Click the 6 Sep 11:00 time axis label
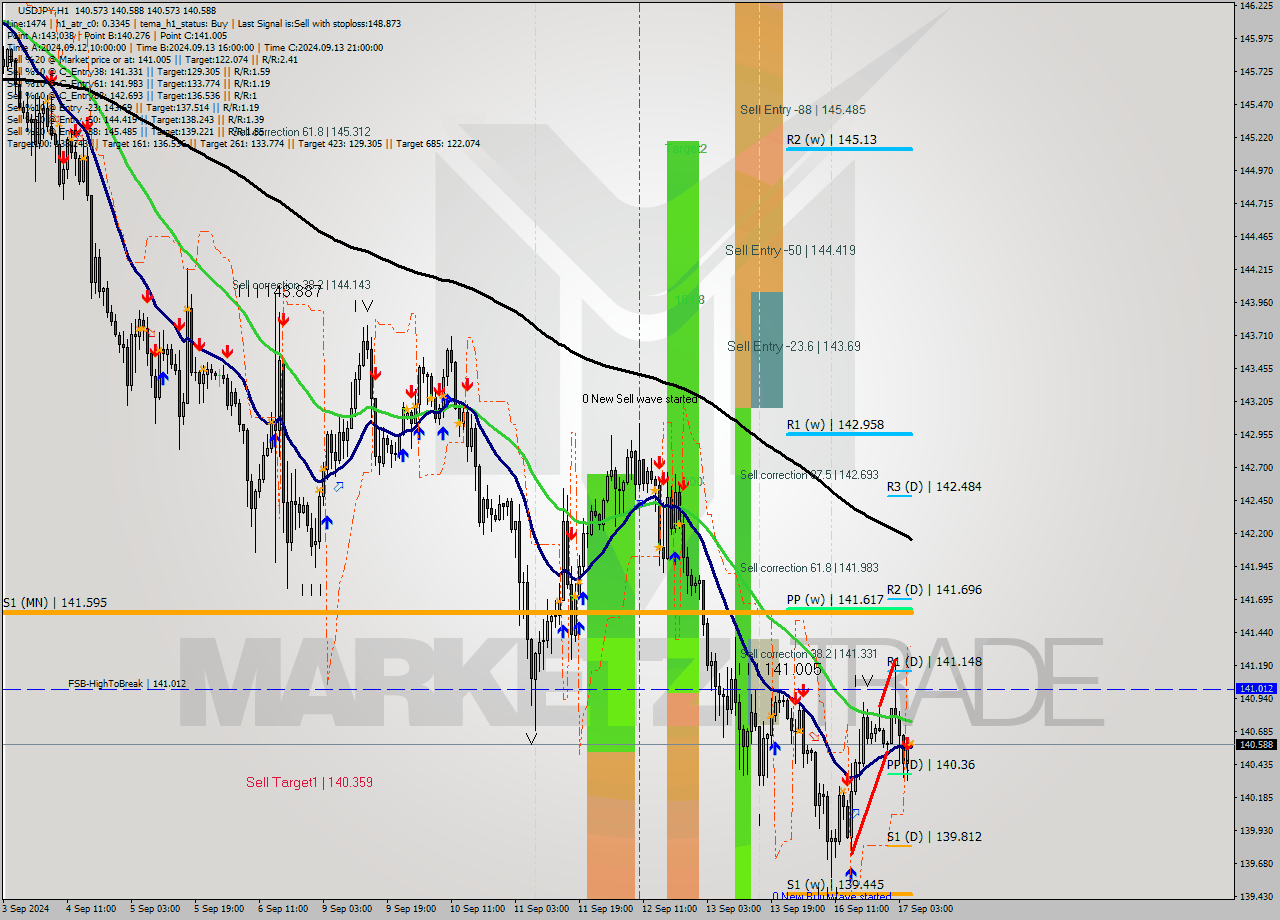Viewport: 1280px width, 920px height. pyautogui.click(x=283, y=909)
